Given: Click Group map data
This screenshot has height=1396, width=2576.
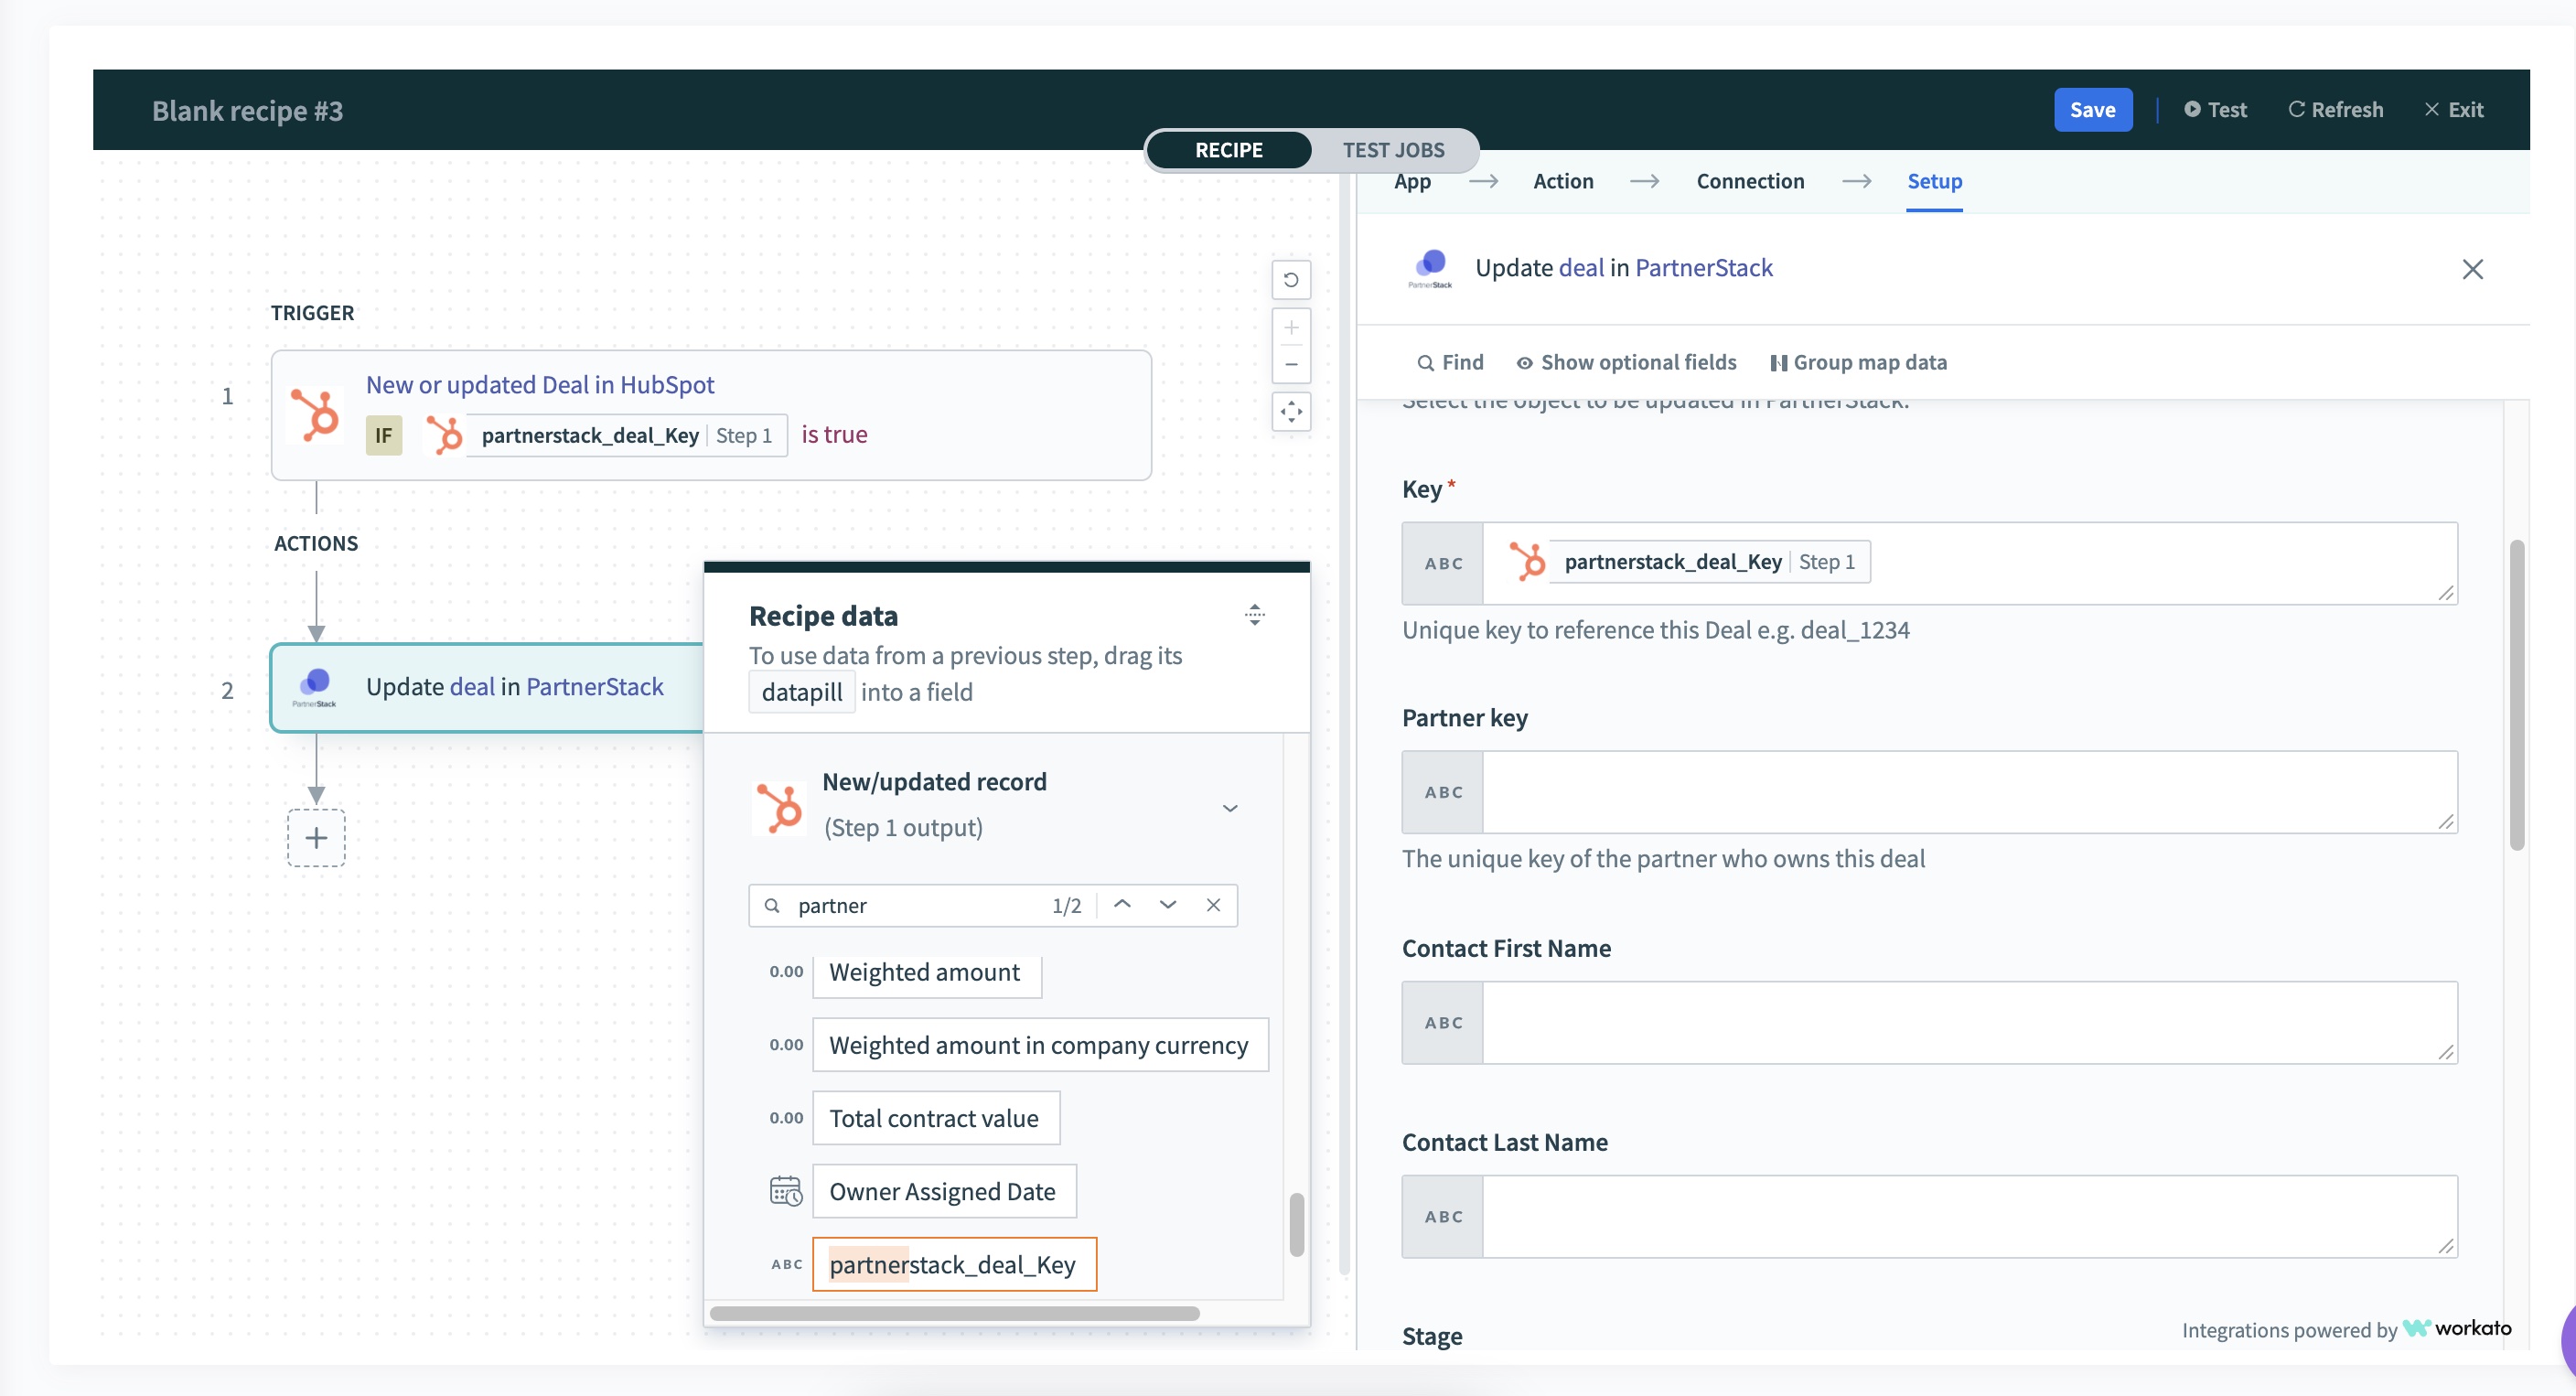Looking at the screenshot, I should tap(1858, 362).
